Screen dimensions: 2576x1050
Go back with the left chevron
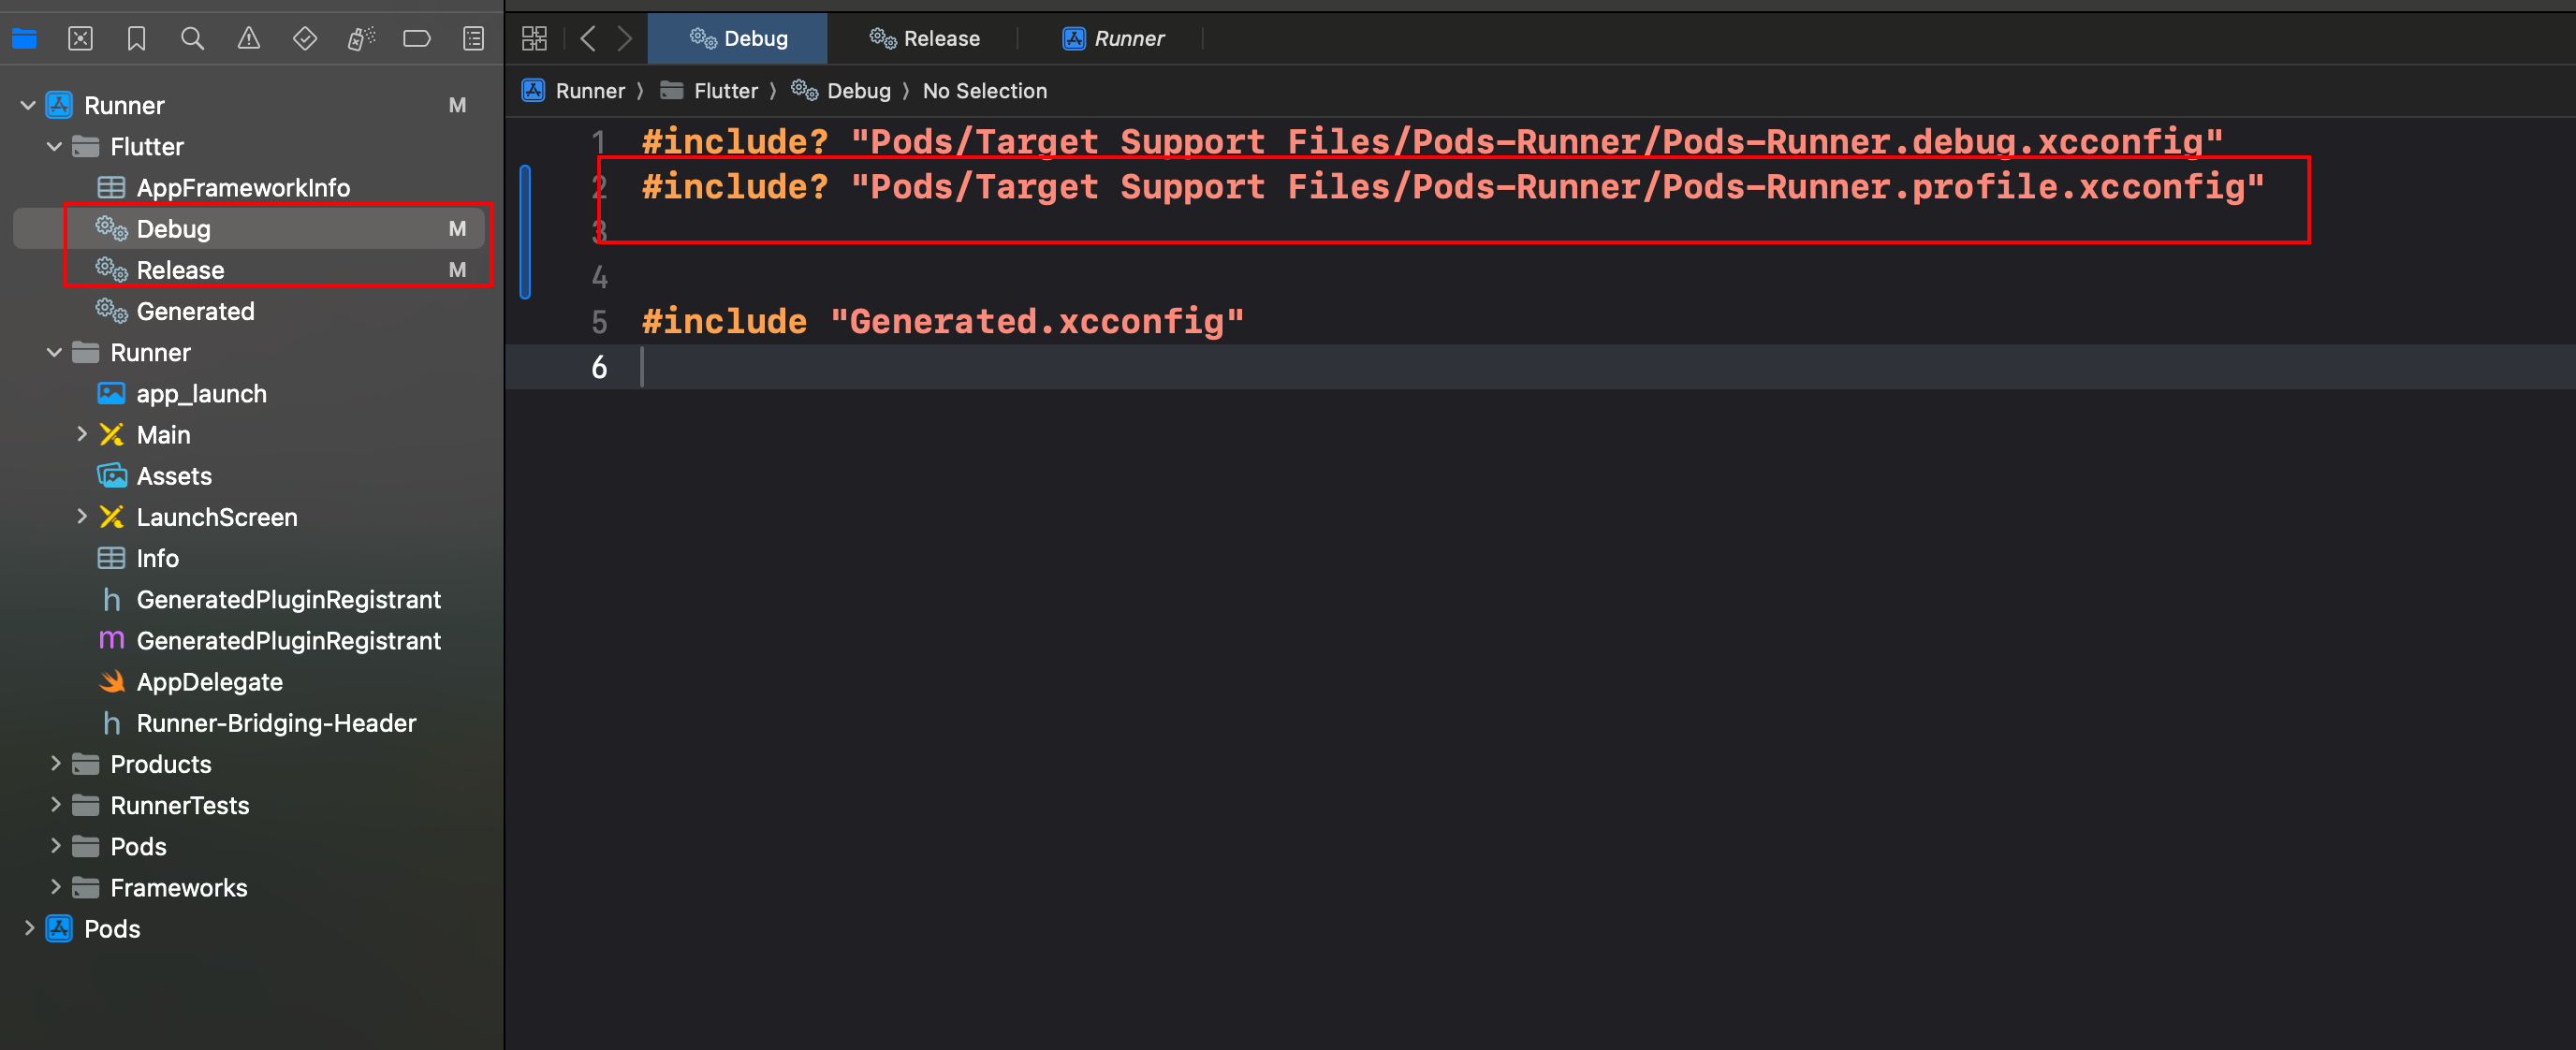coord(588,39)
